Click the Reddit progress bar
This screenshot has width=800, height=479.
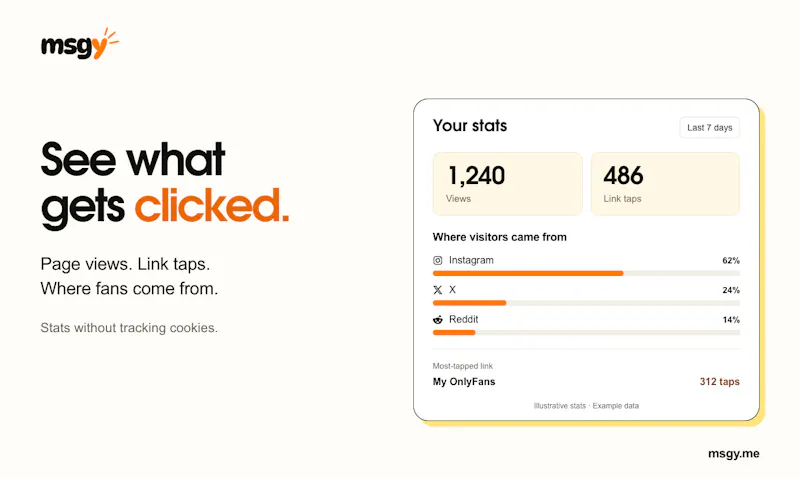click(x=586, y=333)
